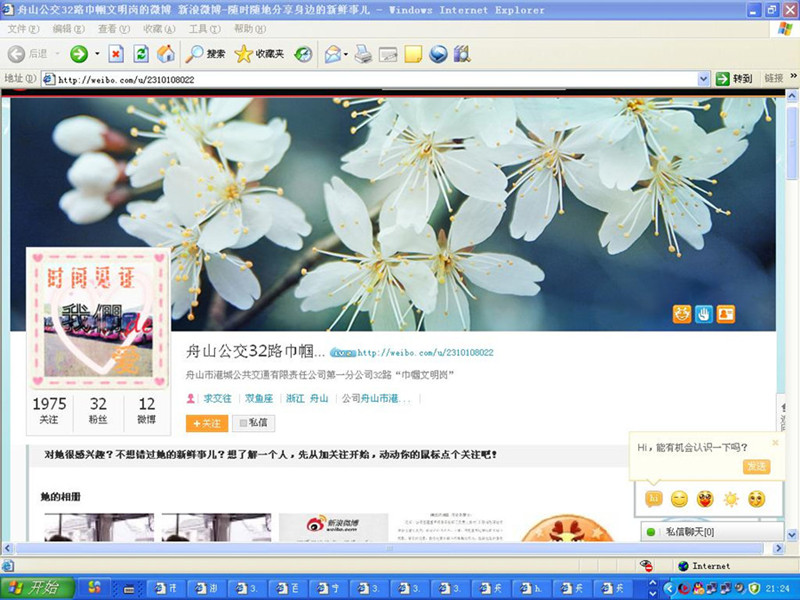The image size is (800, 600).
Task: Click the orange smiley badge on banner
Action: point(682,314)
